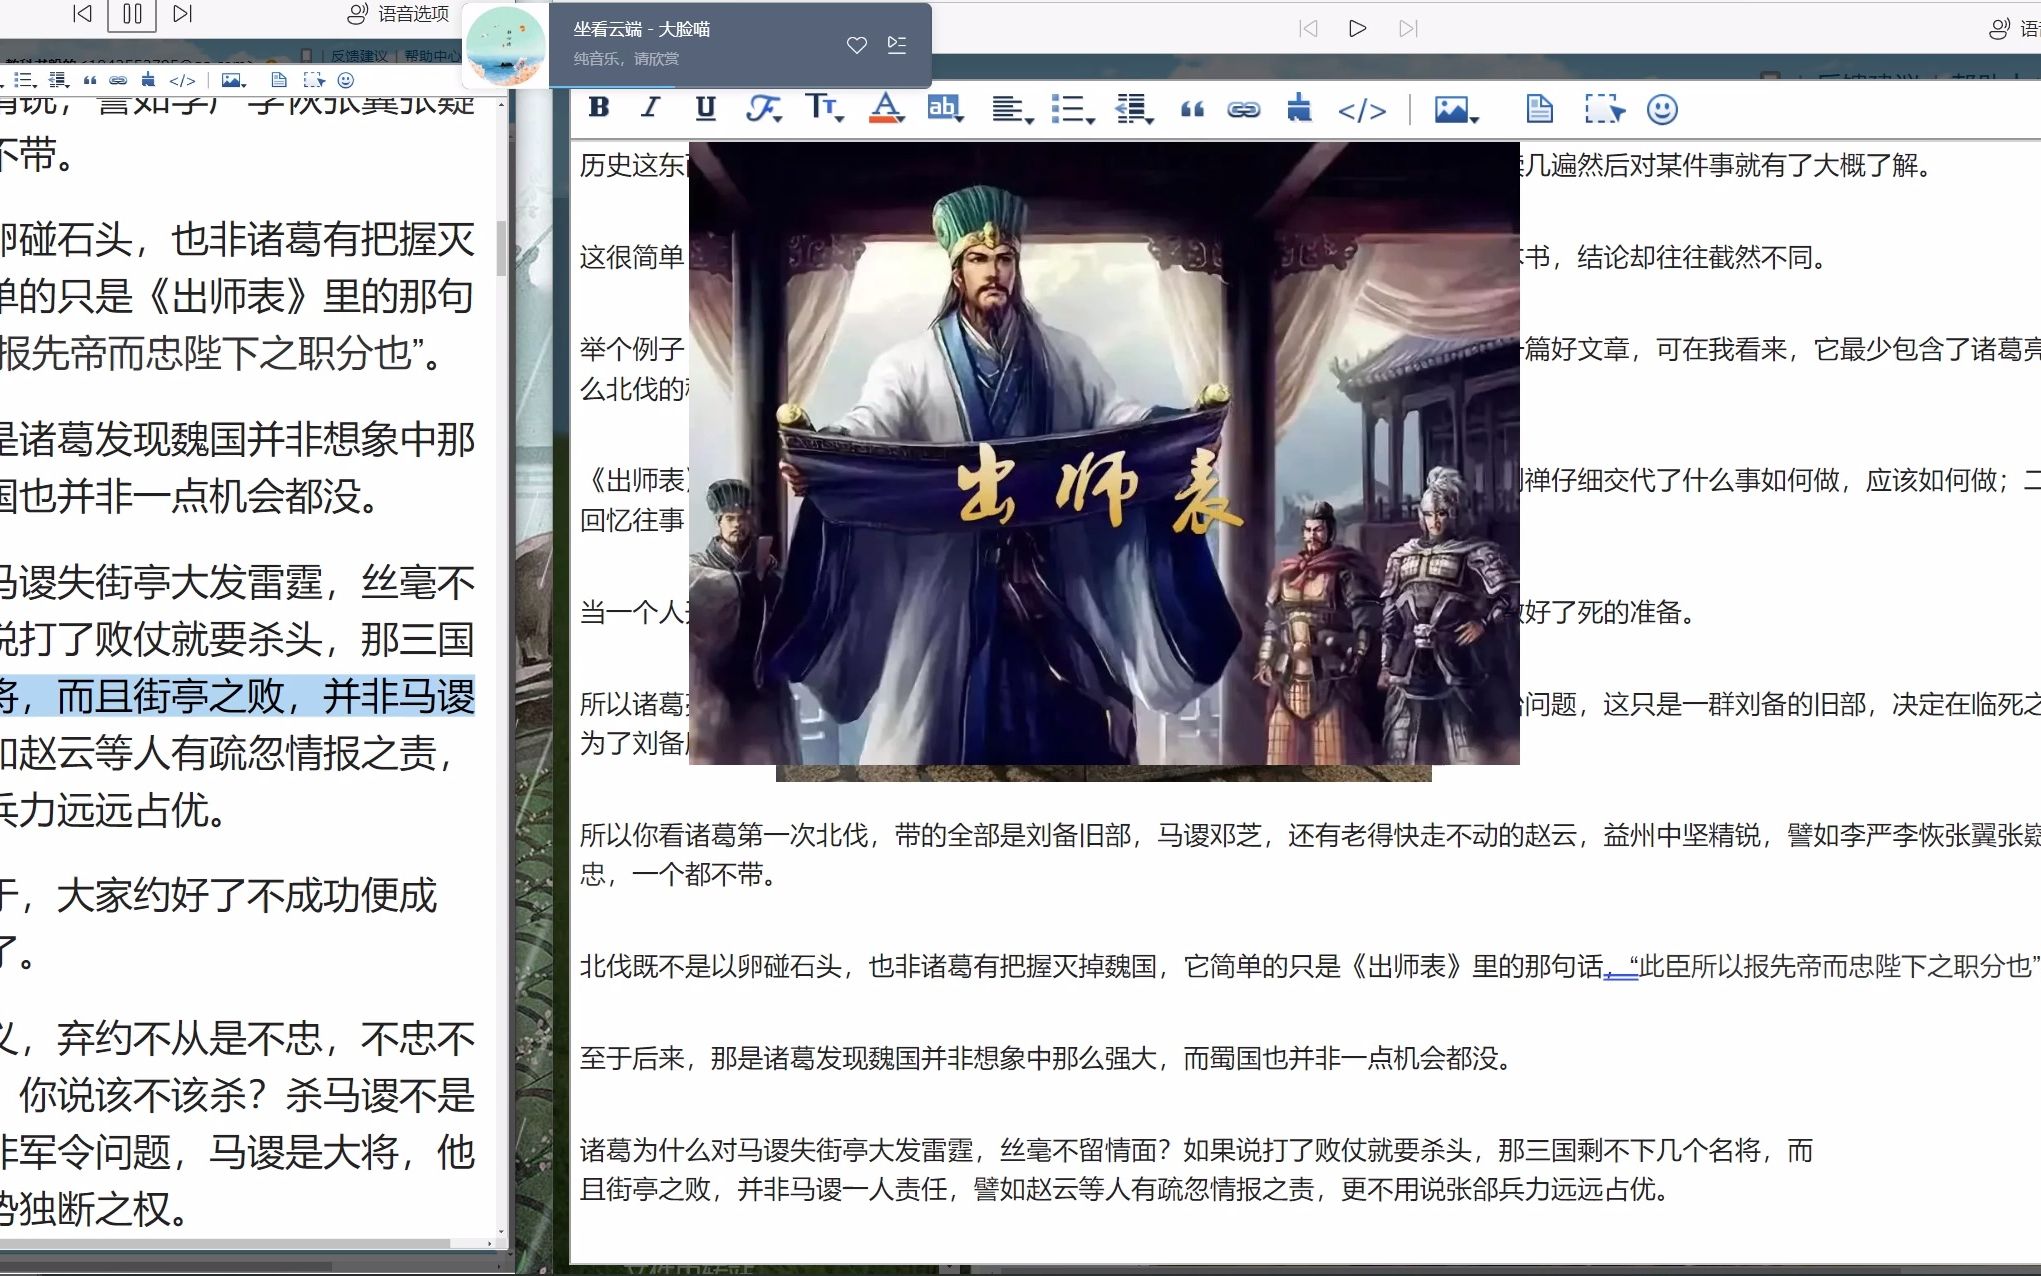Click document template icon in right editor
This screenshot has width=2041, height=1276.
[1540, 109]
